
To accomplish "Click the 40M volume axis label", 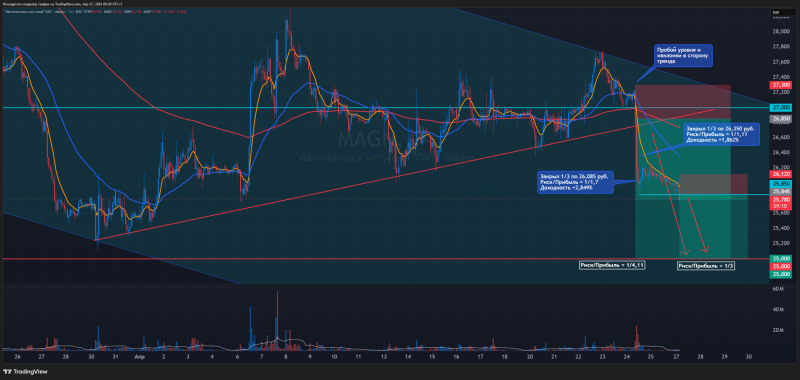I will [778, 310].
